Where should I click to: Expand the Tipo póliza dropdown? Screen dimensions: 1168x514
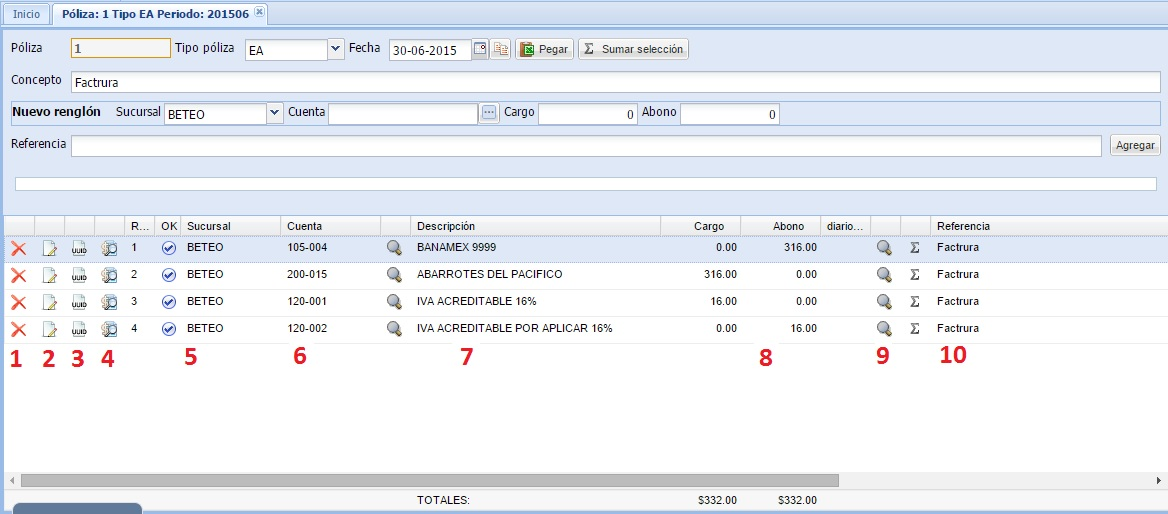(335, 49)
